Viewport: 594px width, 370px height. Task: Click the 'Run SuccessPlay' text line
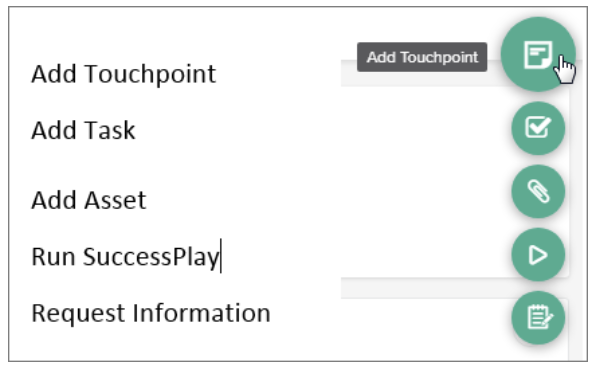pyautogui.click(x=125, y=257)
